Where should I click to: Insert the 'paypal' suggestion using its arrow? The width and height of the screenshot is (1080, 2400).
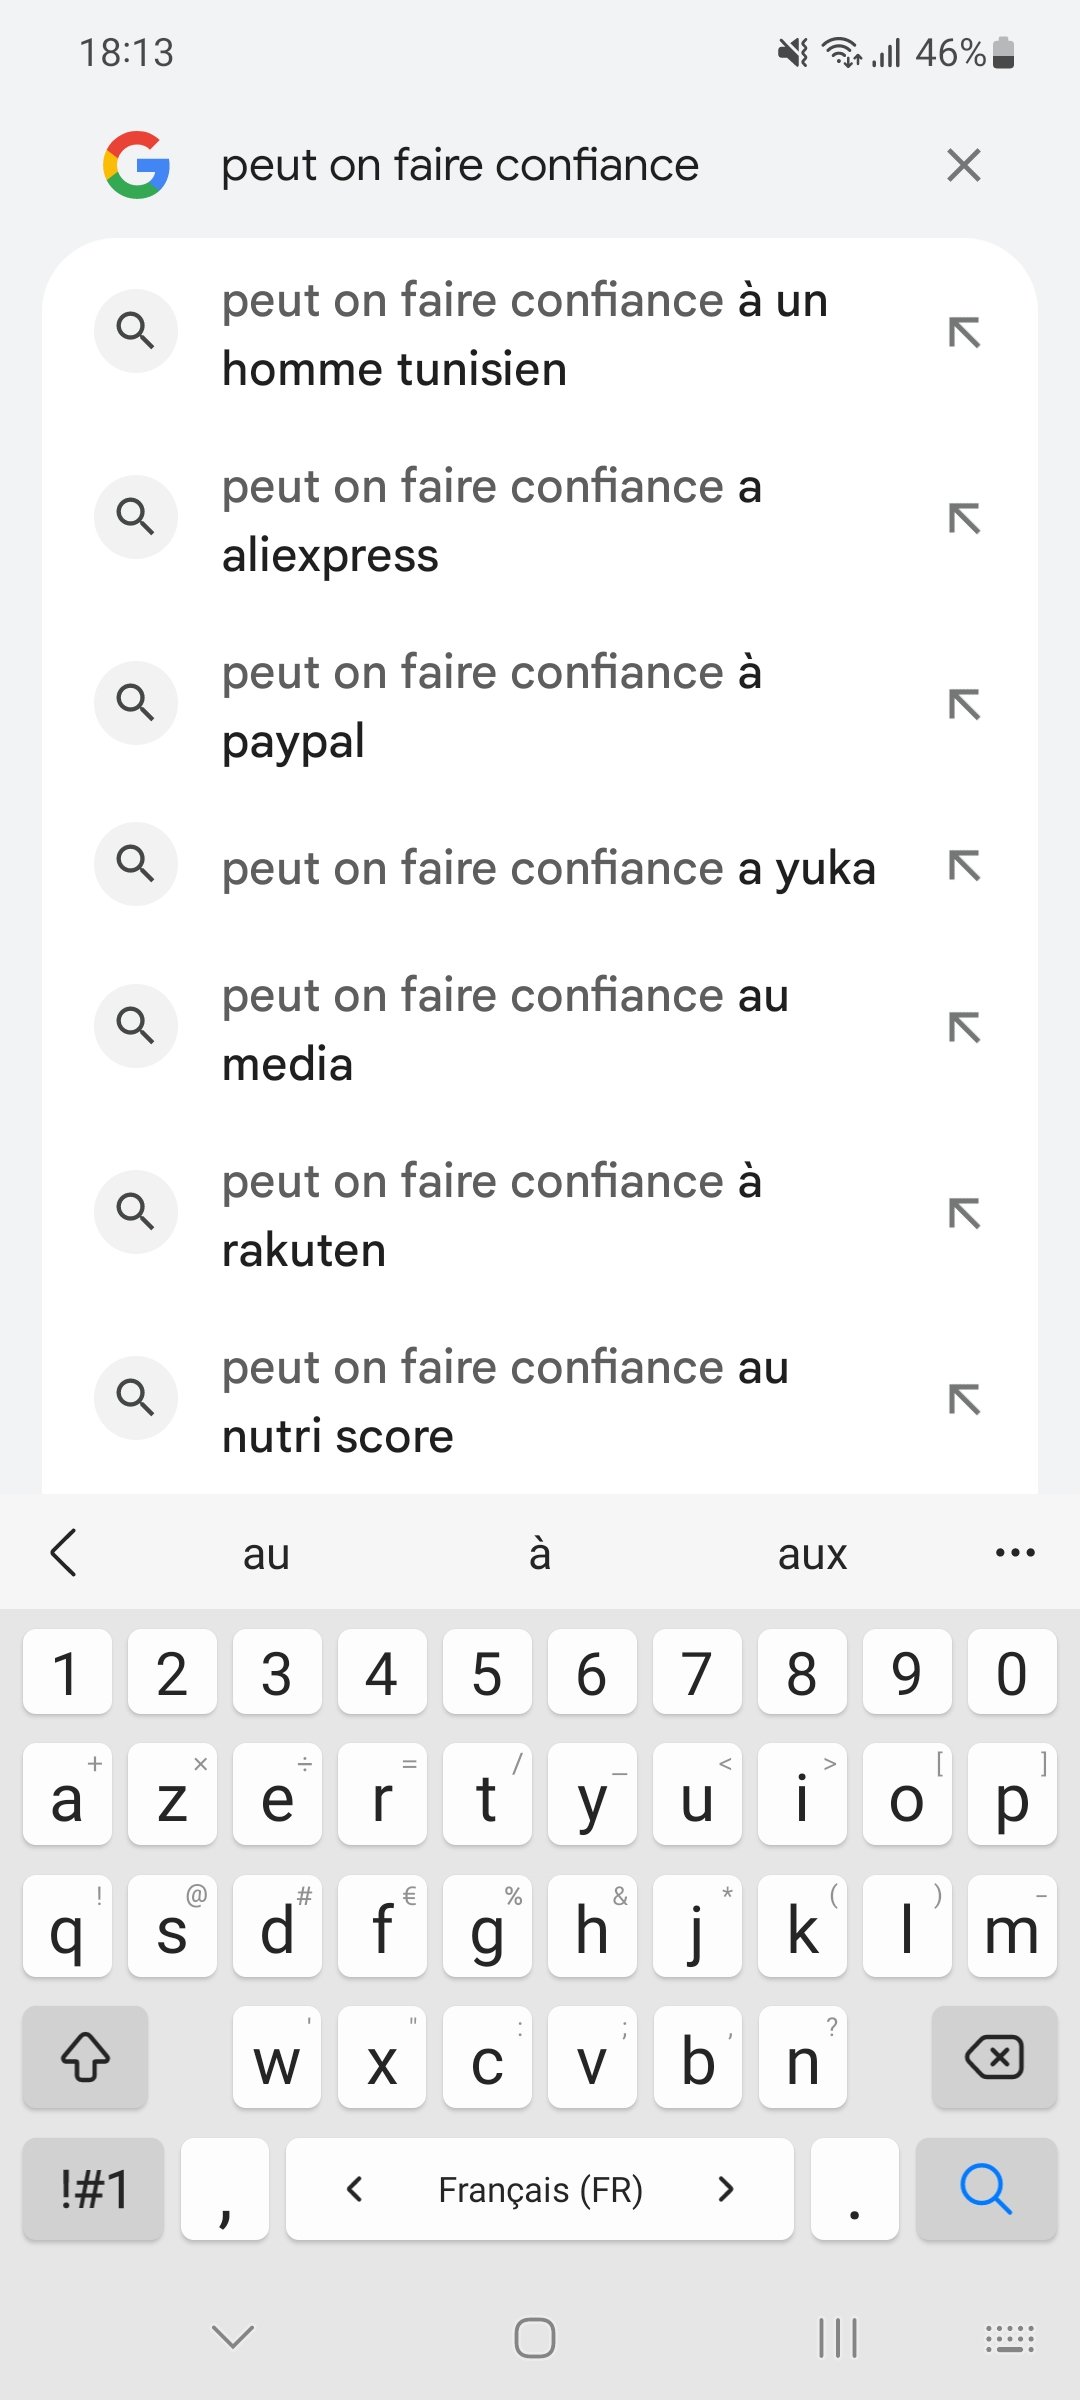(x=964, y=704)
